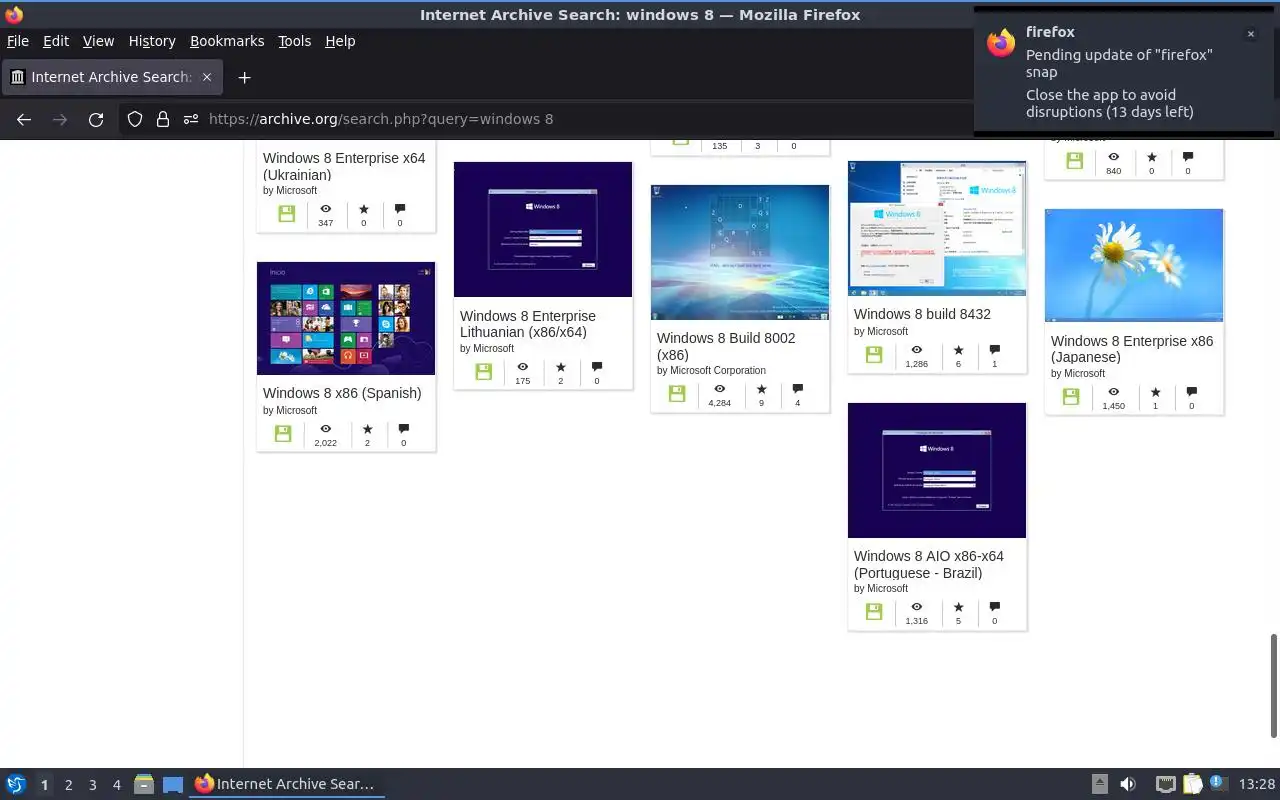Open the File menu
This screenshot has height=800, width=1280.
pyautogui.click(x=18, y=41)
